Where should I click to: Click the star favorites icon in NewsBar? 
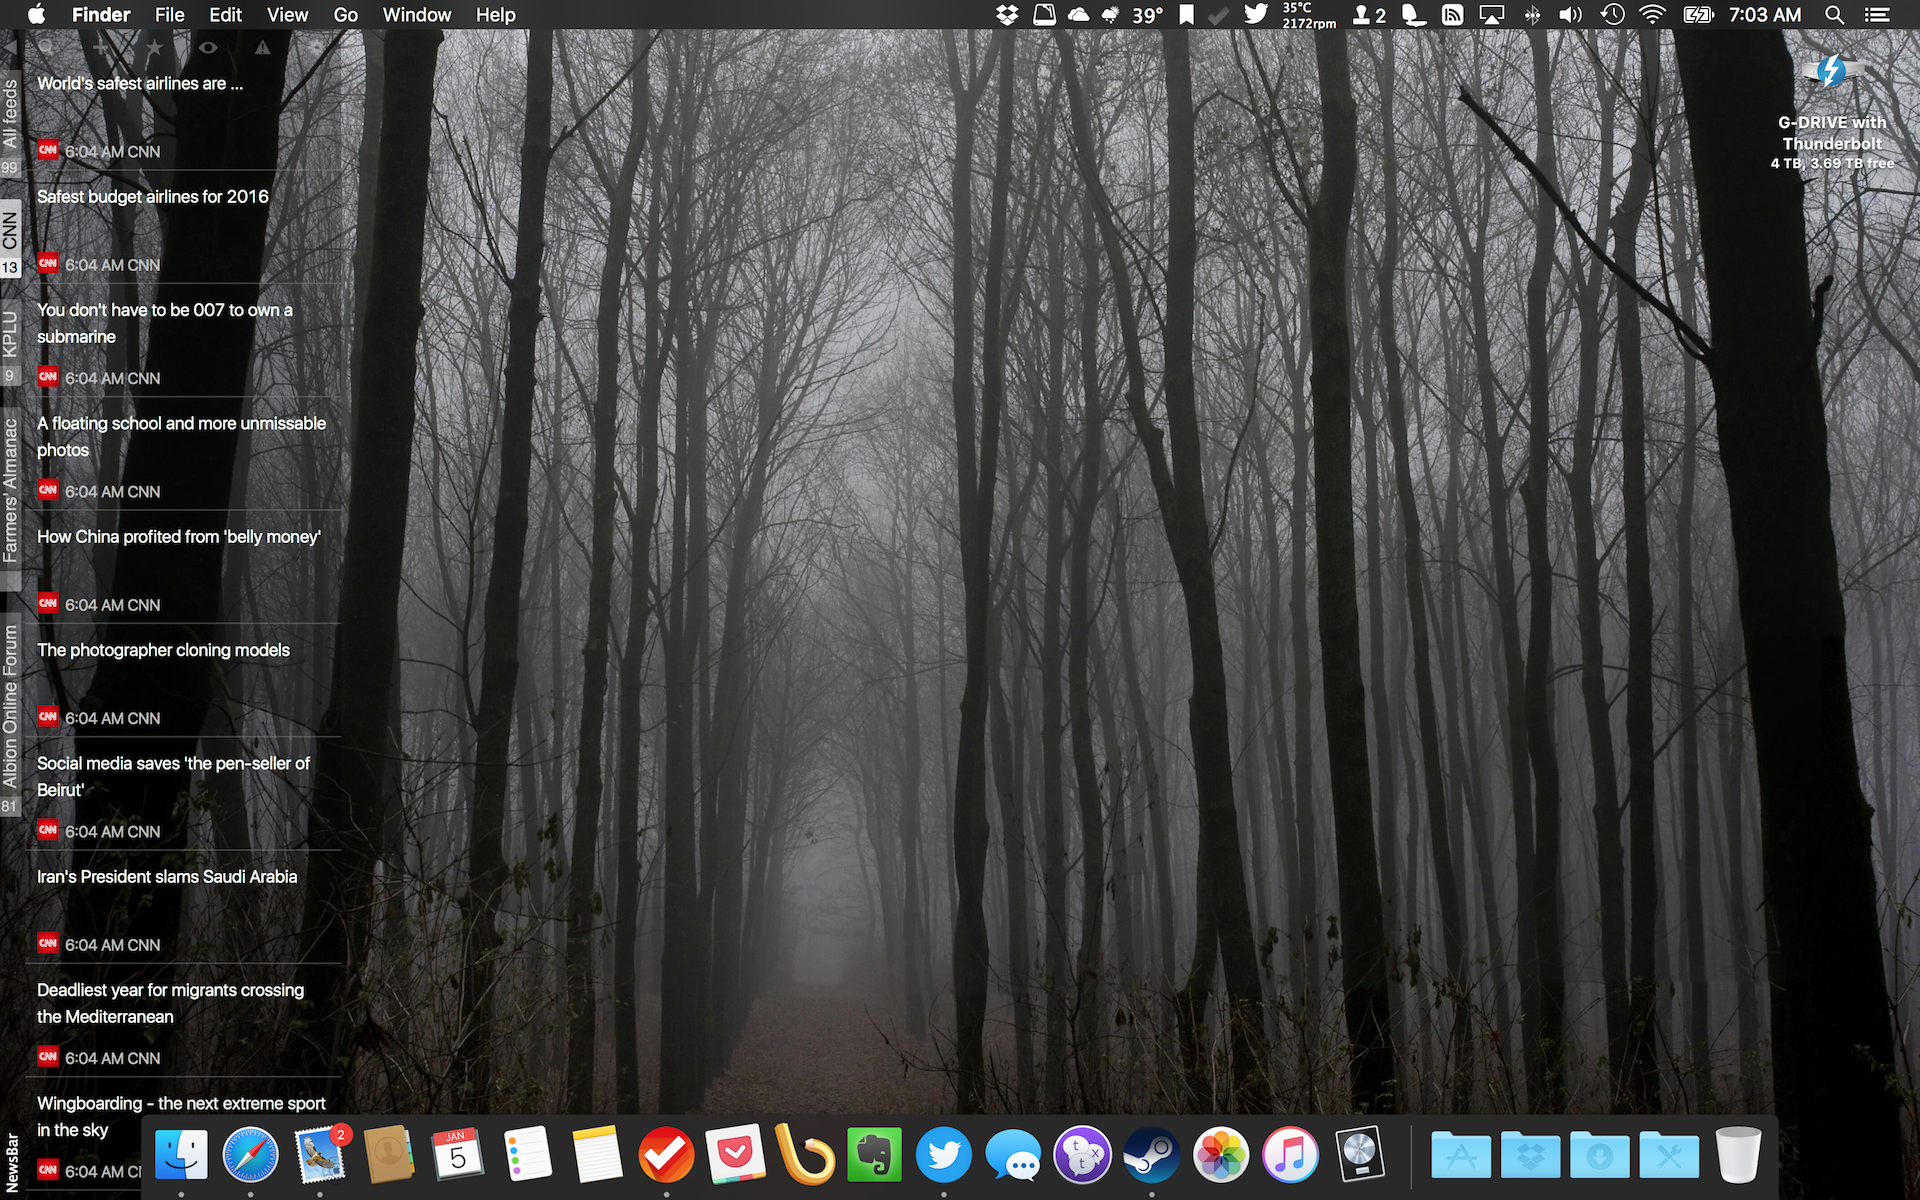coord(154,47)
